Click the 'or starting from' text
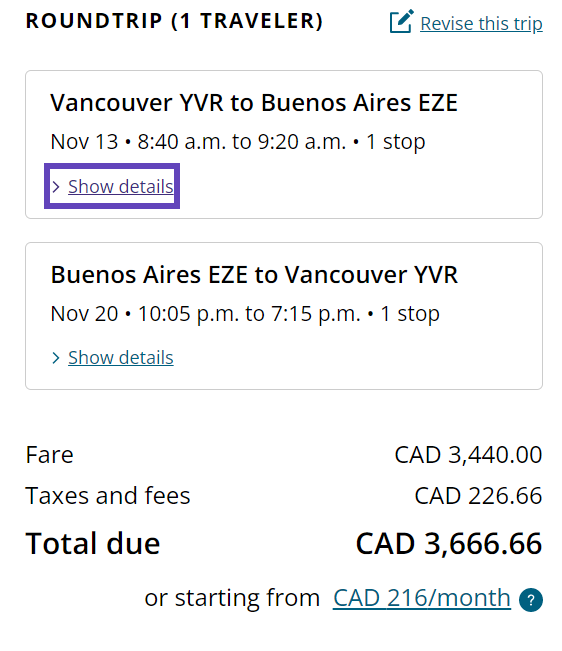The width and height of the screenshot is (562, 651). (x=232, y=598)
